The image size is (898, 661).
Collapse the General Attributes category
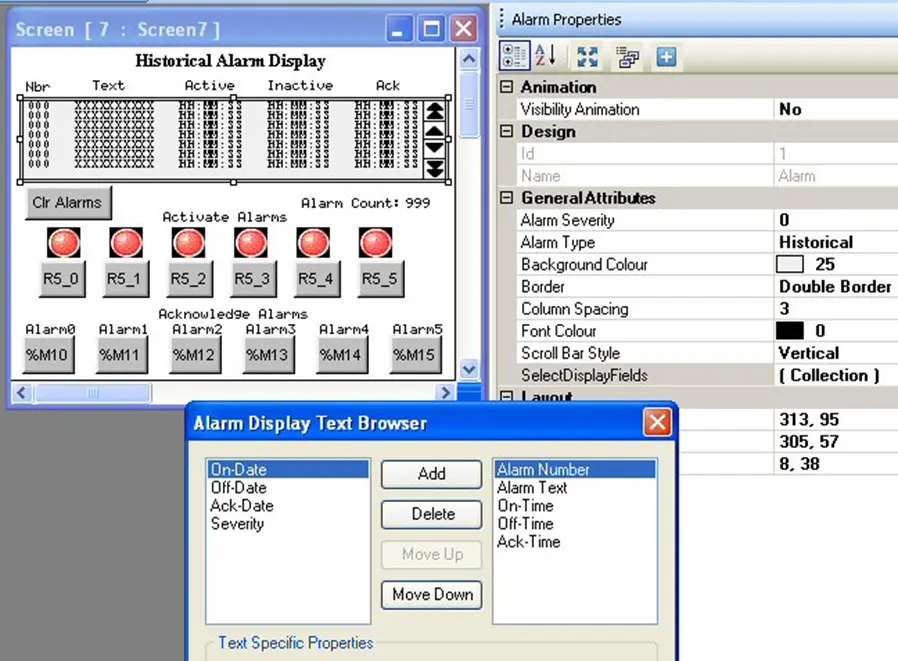point(506,198)
